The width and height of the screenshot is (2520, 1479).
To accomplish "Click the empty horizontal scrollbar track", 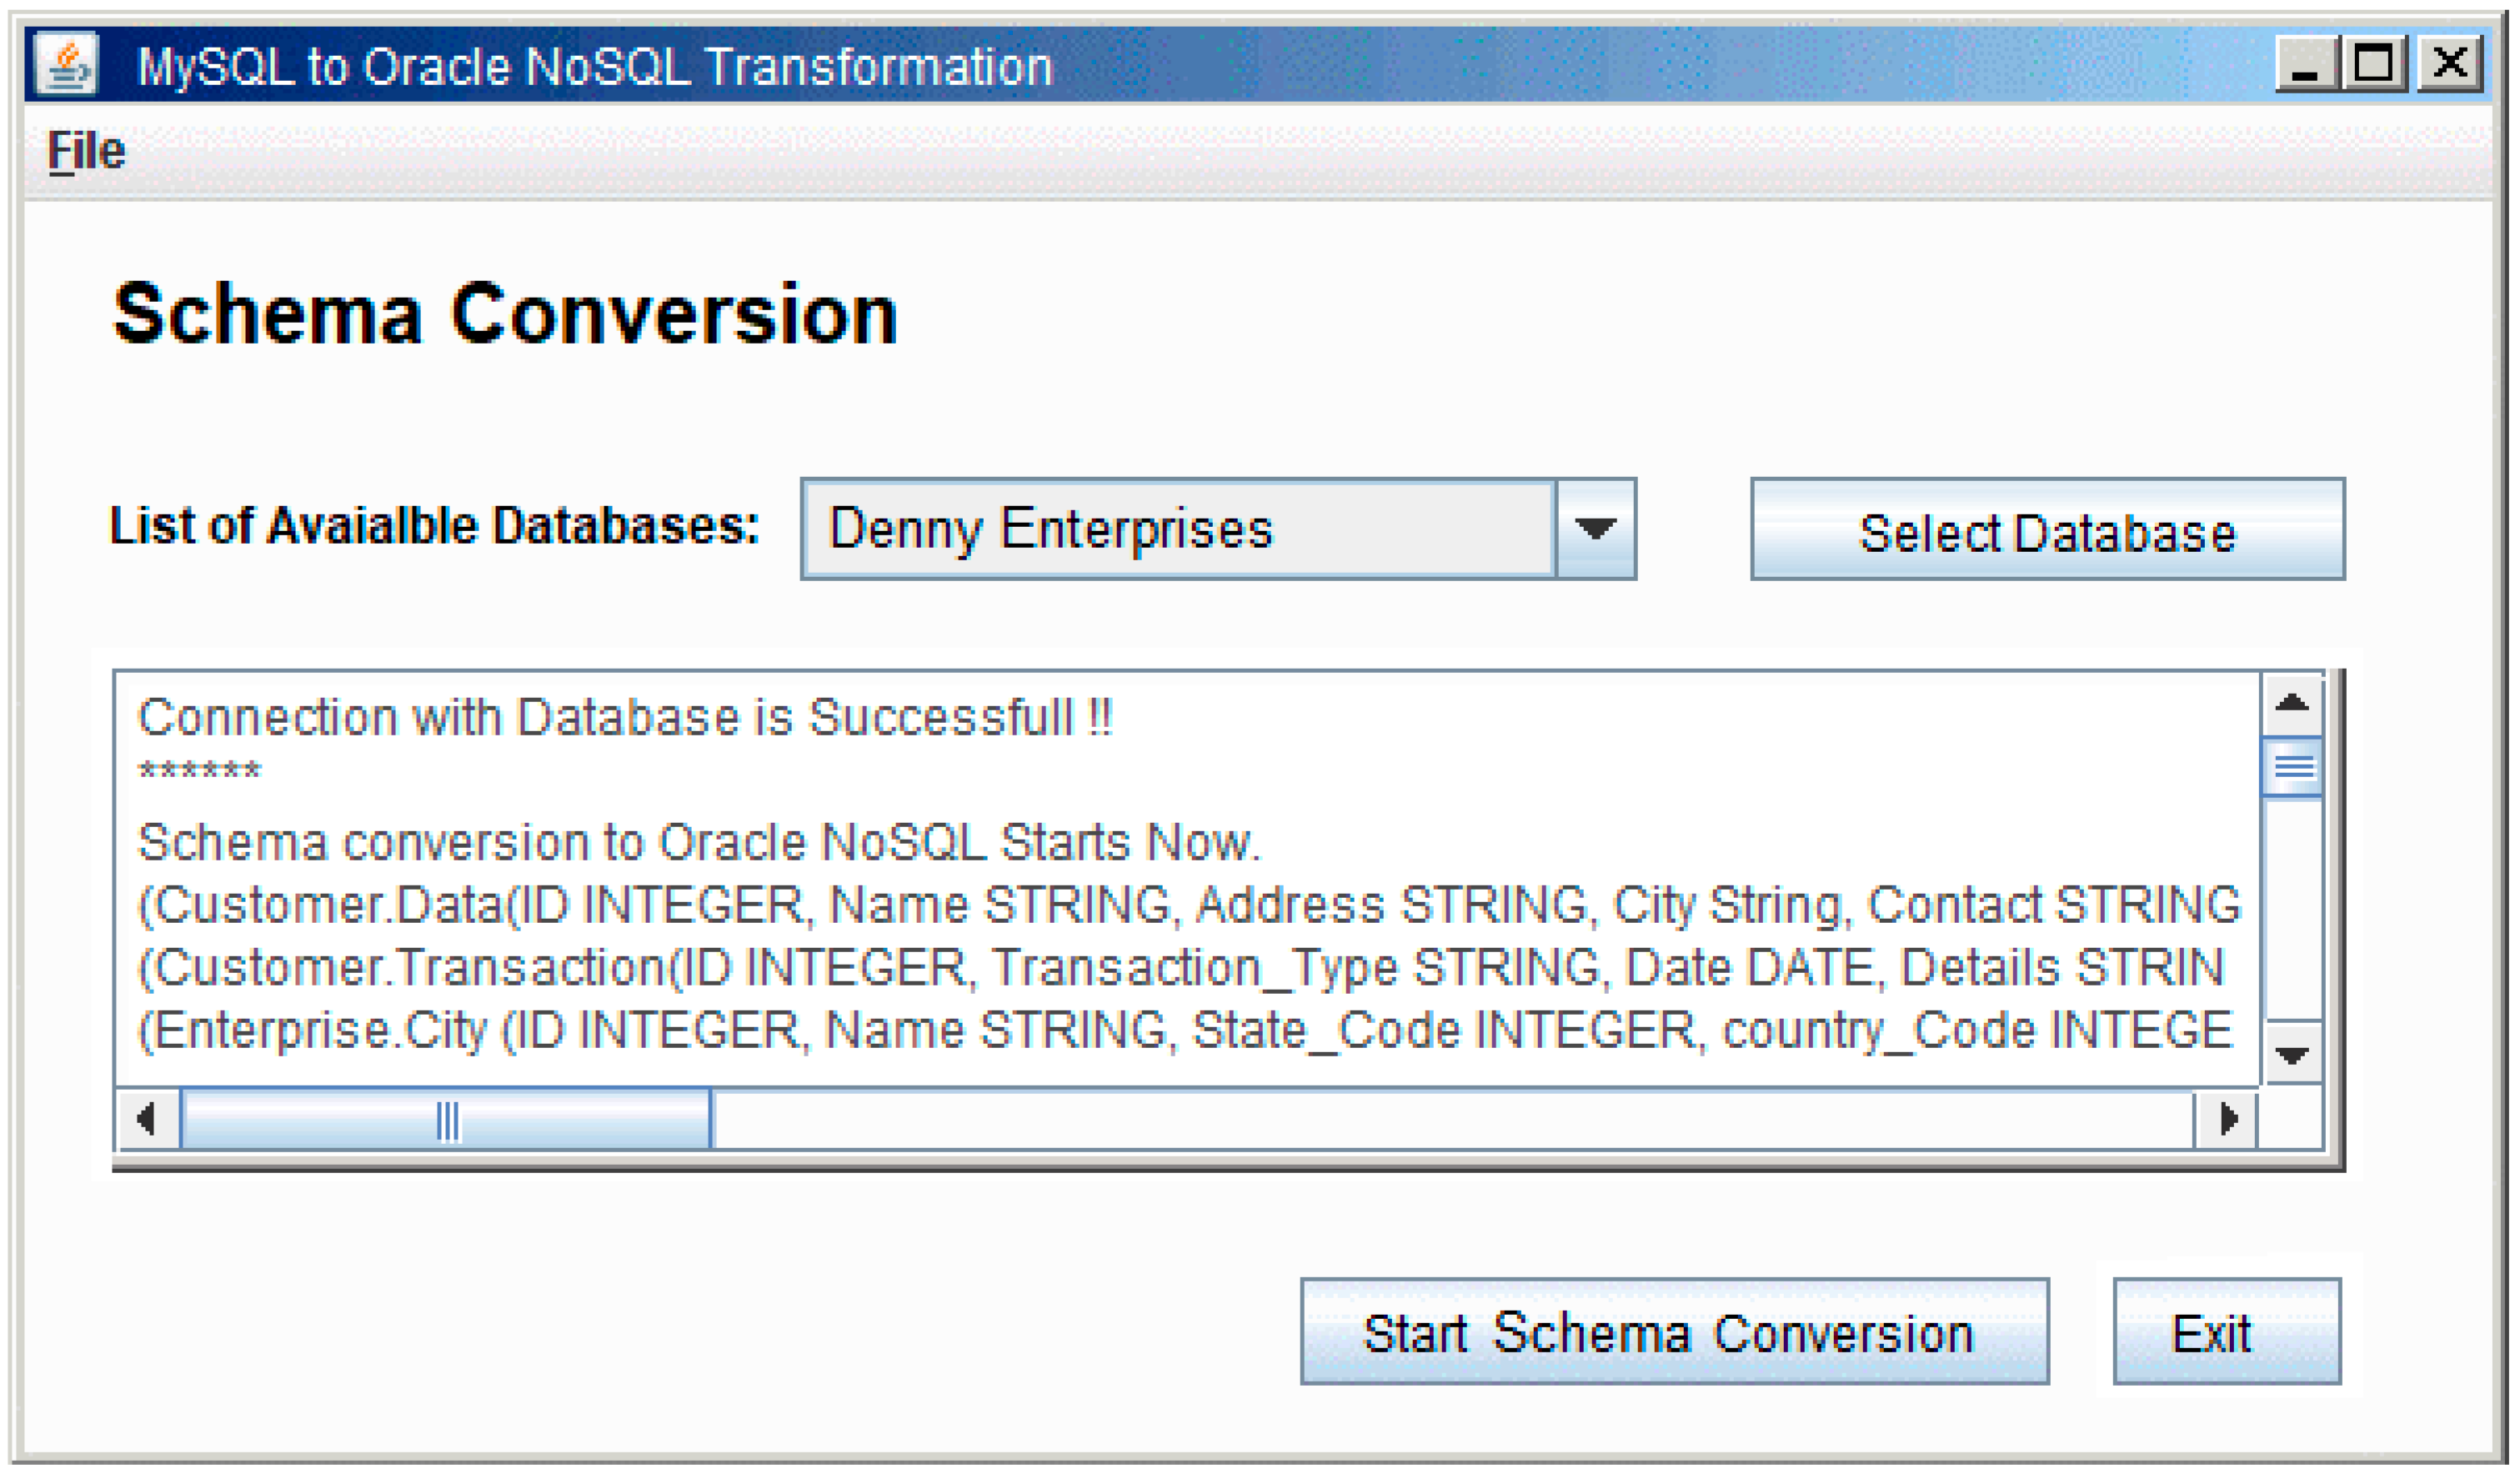I will pos(1454,1118).
